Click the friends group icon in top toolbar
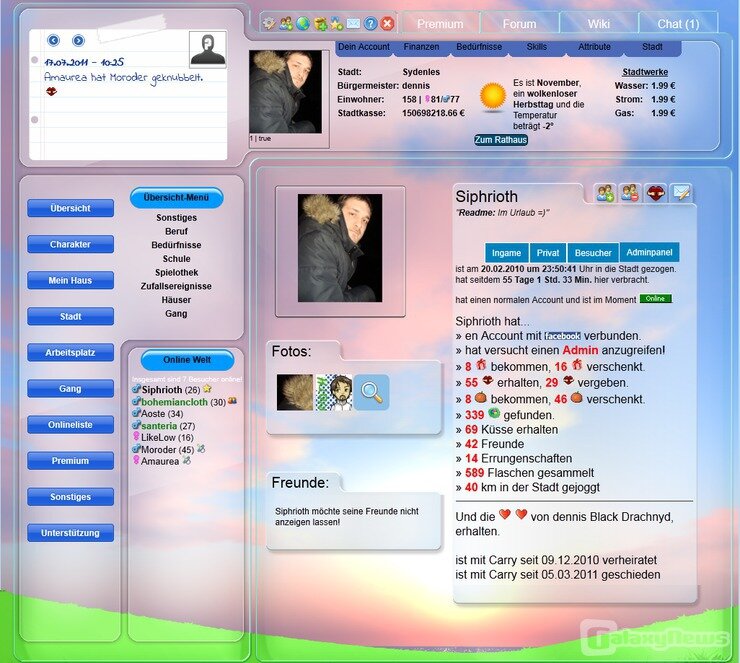This screenshot has height=663, width=740. click(286, 23)
